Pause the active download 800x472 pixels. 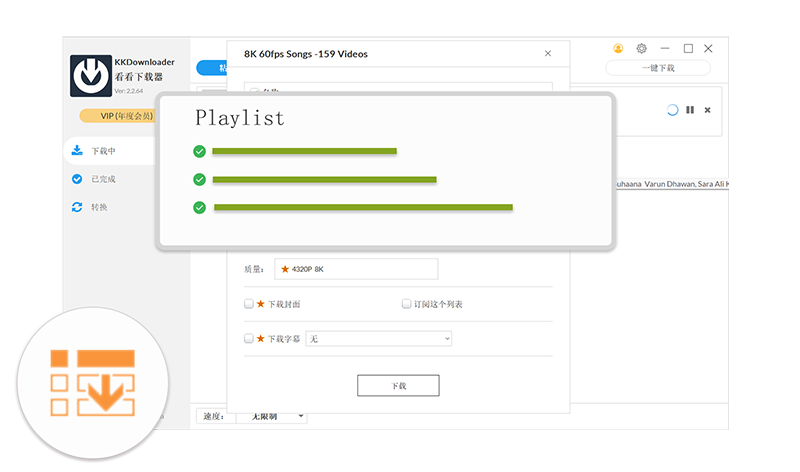[x=690, y=110]
